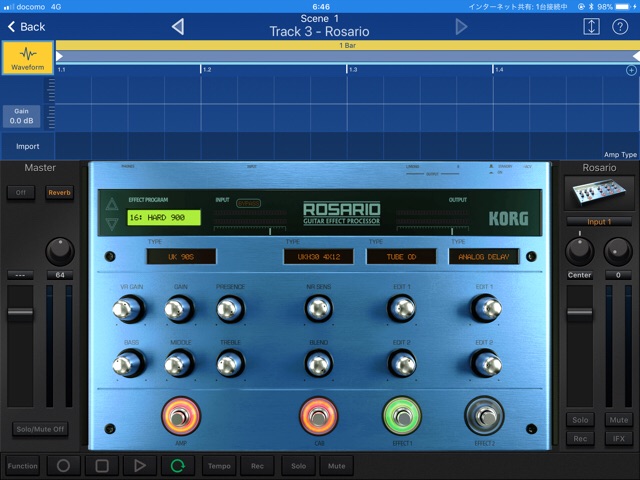
Task: Stop playback with the square stop button
Action: (102, 466)
